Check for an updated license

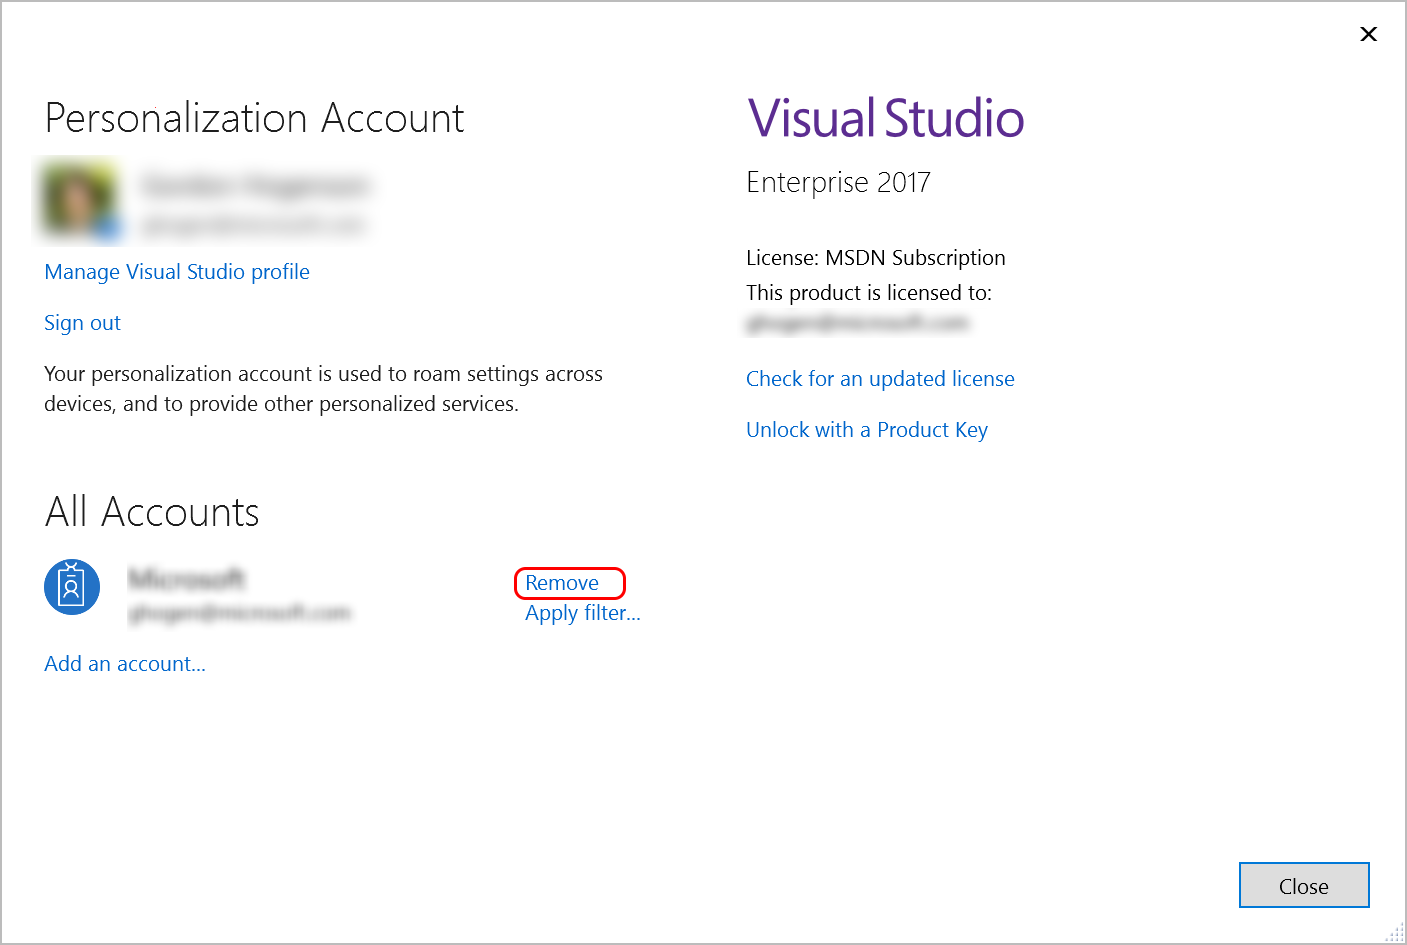(x=880, y=378)
